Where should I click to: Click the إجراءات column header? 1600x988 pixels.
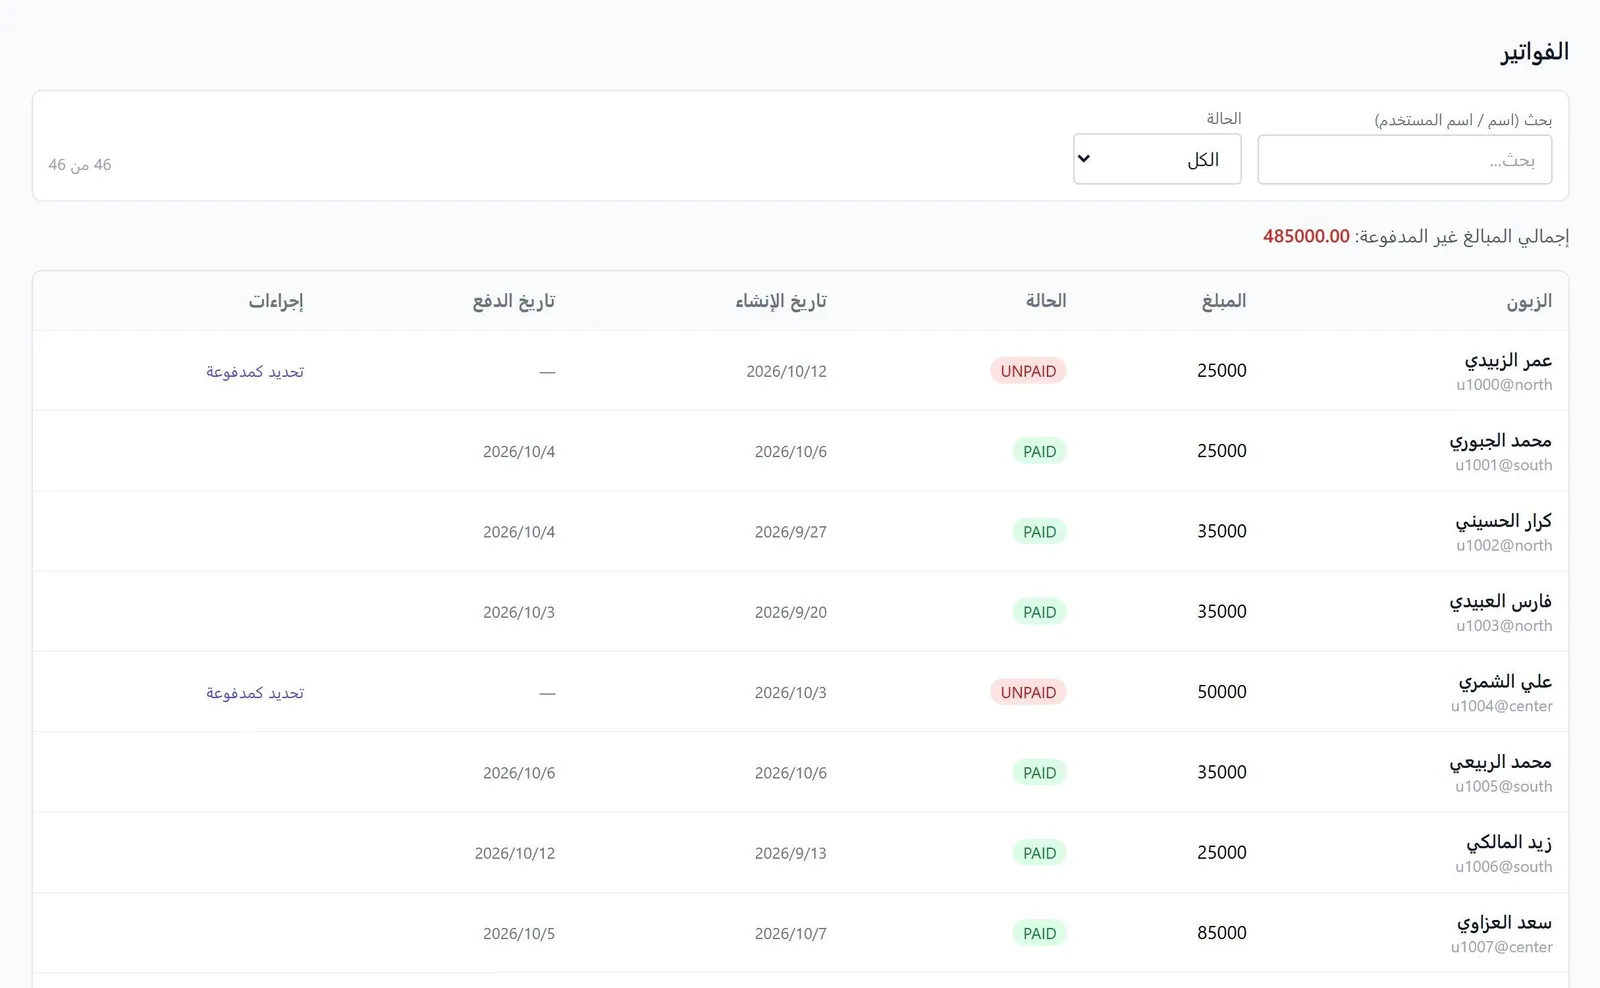click(276, 301)
